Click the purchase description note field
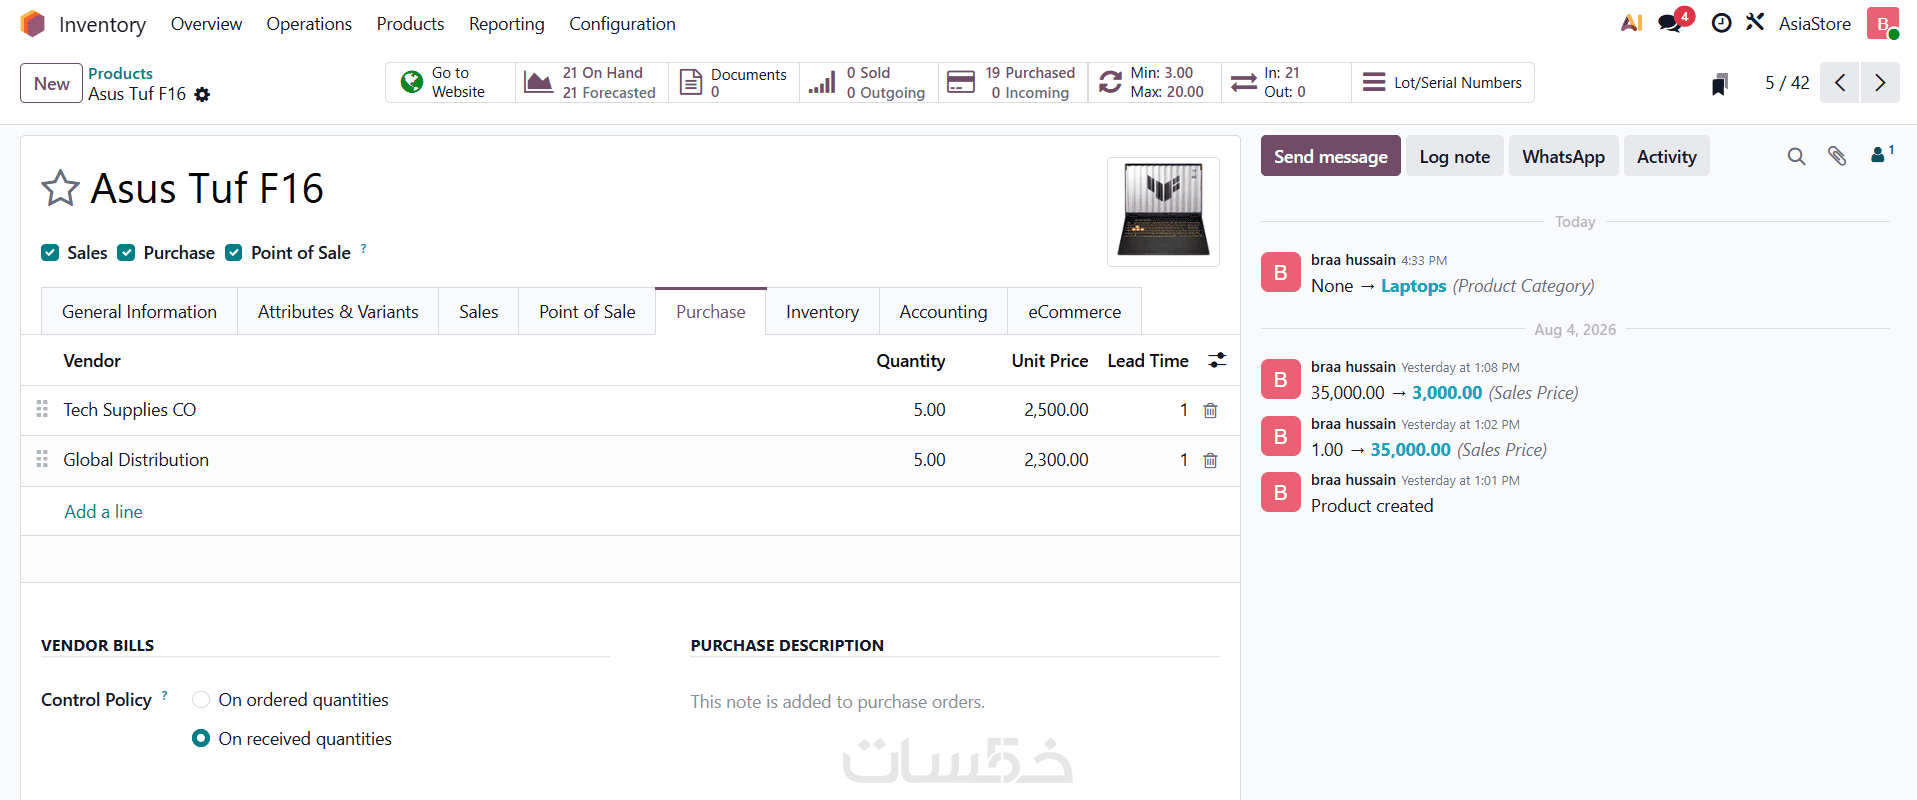Viewport: 1917px width, 800px height. (954, 702)
